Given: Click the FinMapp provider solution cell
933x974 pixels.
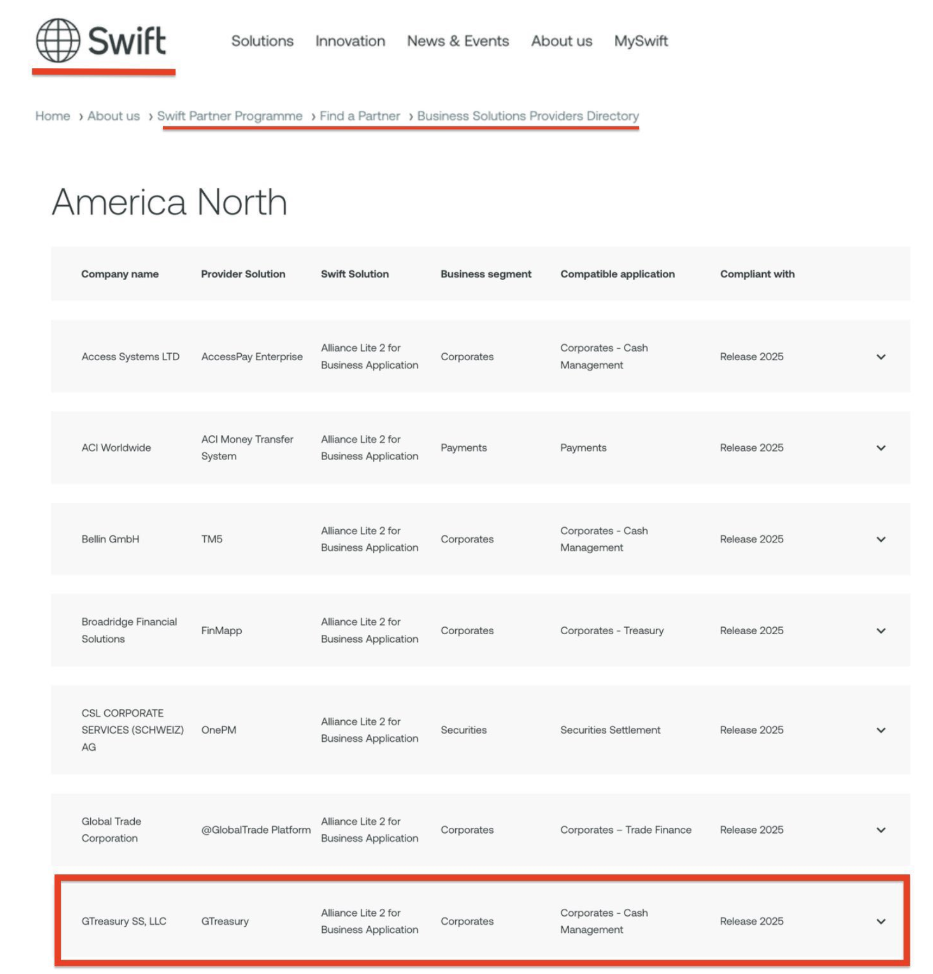Looking at the screenshot, I should (x=221, y=630).
